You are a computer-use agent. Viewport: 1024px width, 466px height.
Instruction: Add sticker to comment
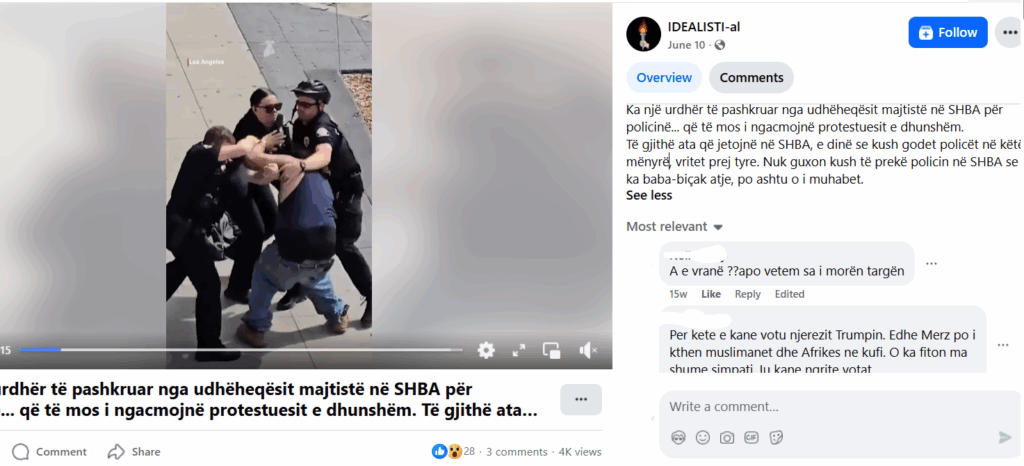(776, 437)
